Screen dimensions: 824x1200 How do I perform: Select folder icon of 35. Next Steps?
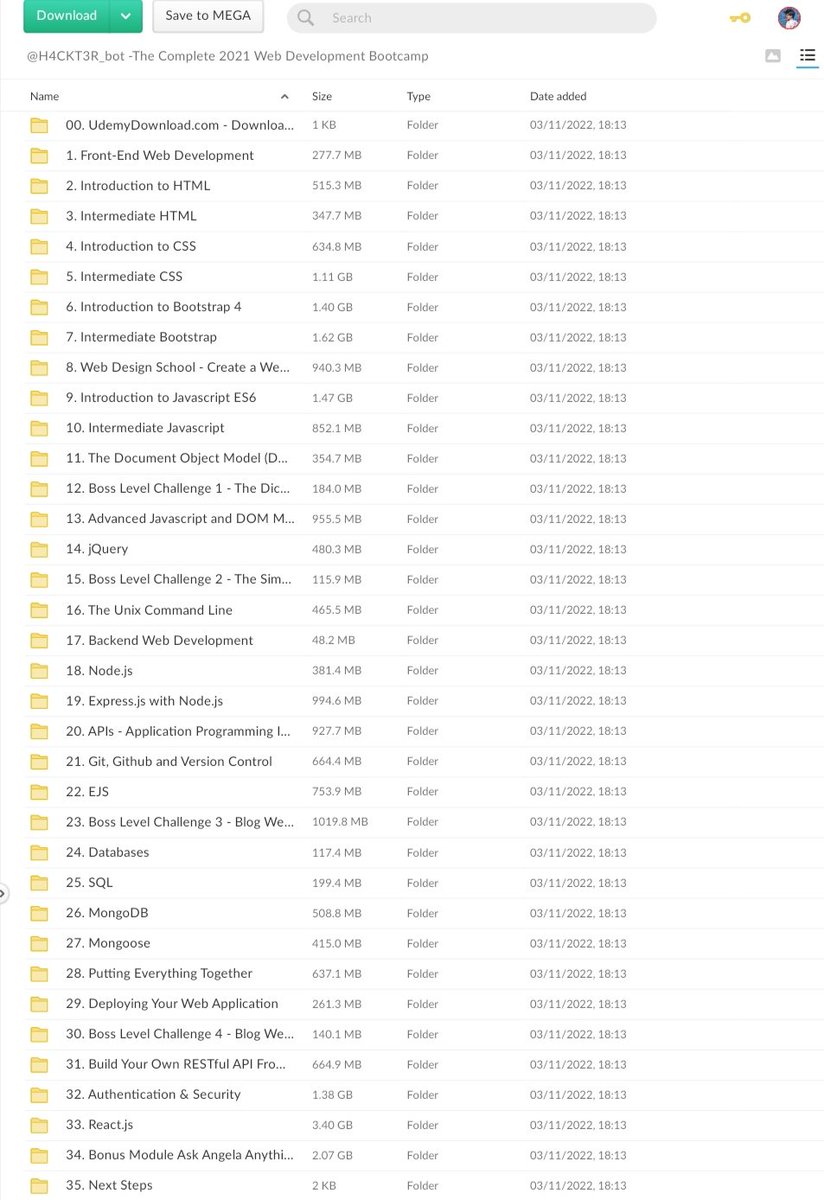pyautogui.click(x=39, y=1185)
